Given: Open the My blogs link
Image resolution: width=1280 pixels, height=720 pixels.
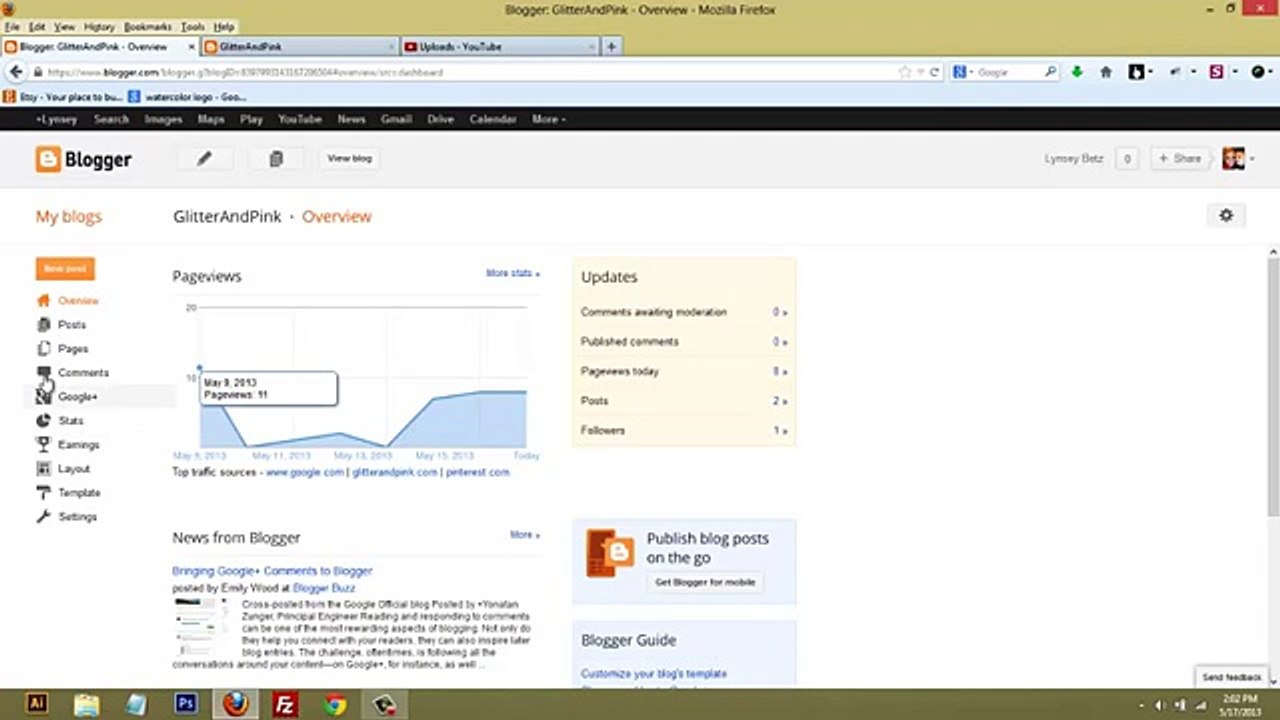Looking at the screenshot, I should (69, 216).
